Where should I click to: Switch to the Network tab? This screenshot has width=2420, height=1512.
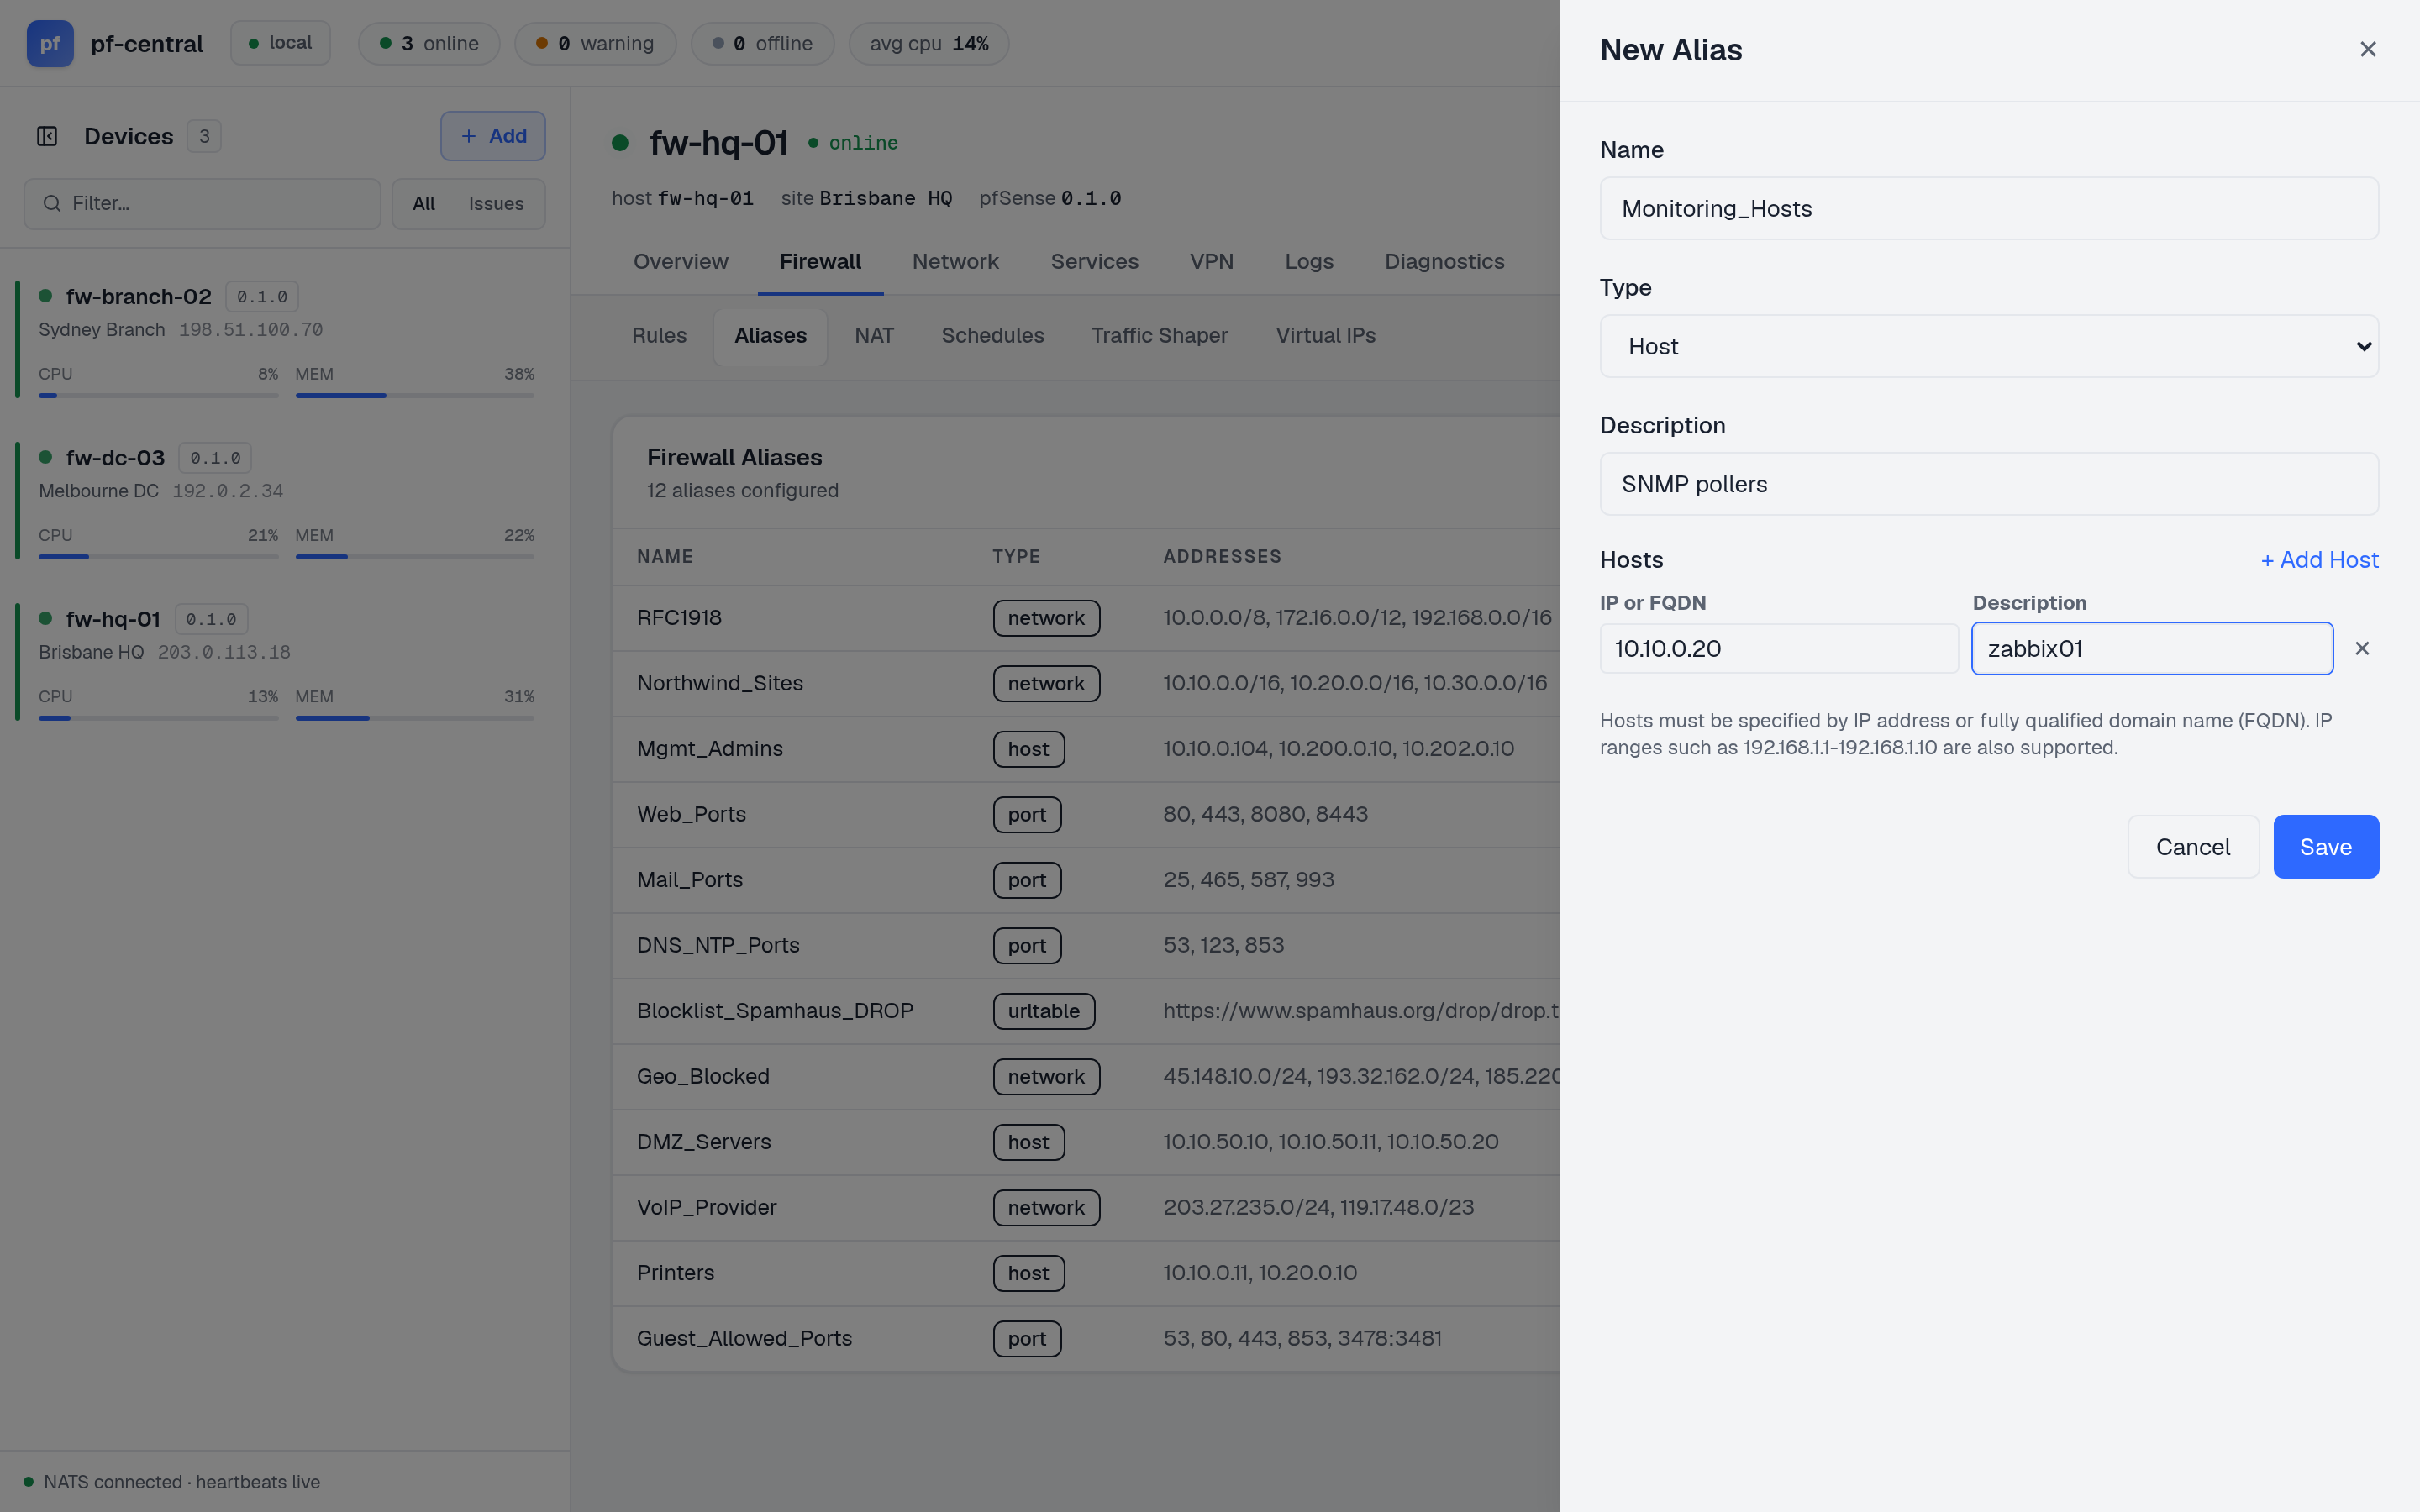[x=955, y=261]
